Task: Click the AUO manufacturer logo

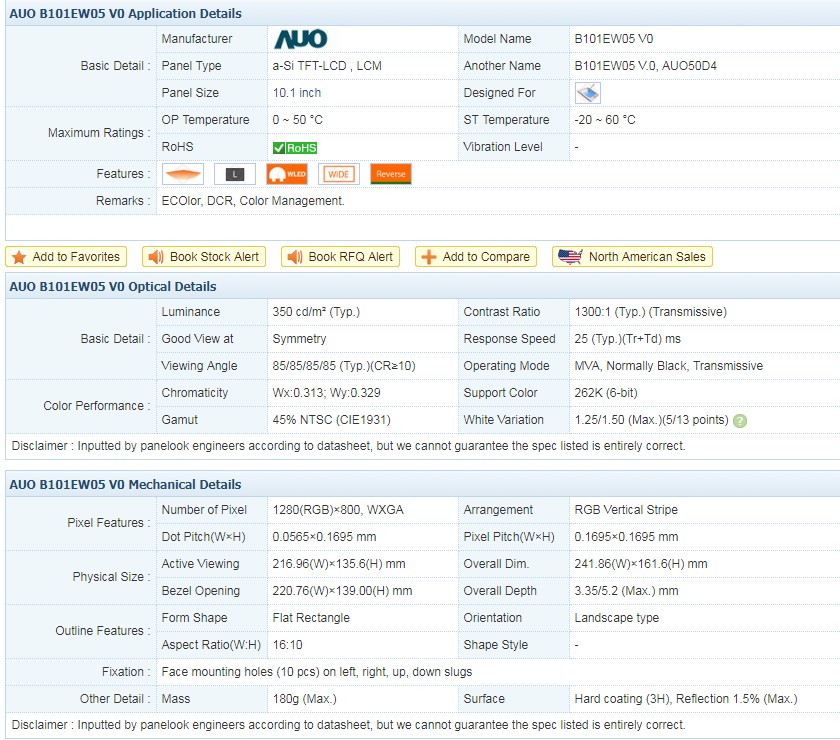Action: (301, 39)
